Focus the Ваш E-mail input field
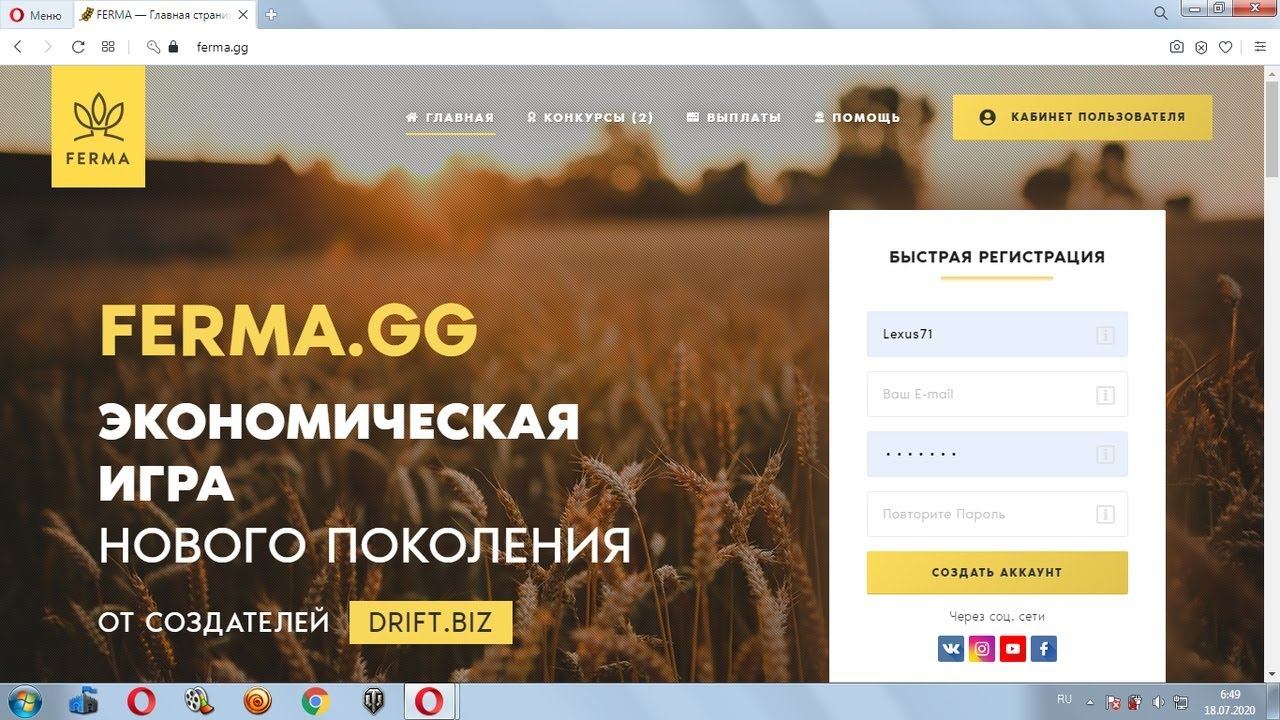The width and height of the screenshot is (1280, 720). tap(997, 394)
